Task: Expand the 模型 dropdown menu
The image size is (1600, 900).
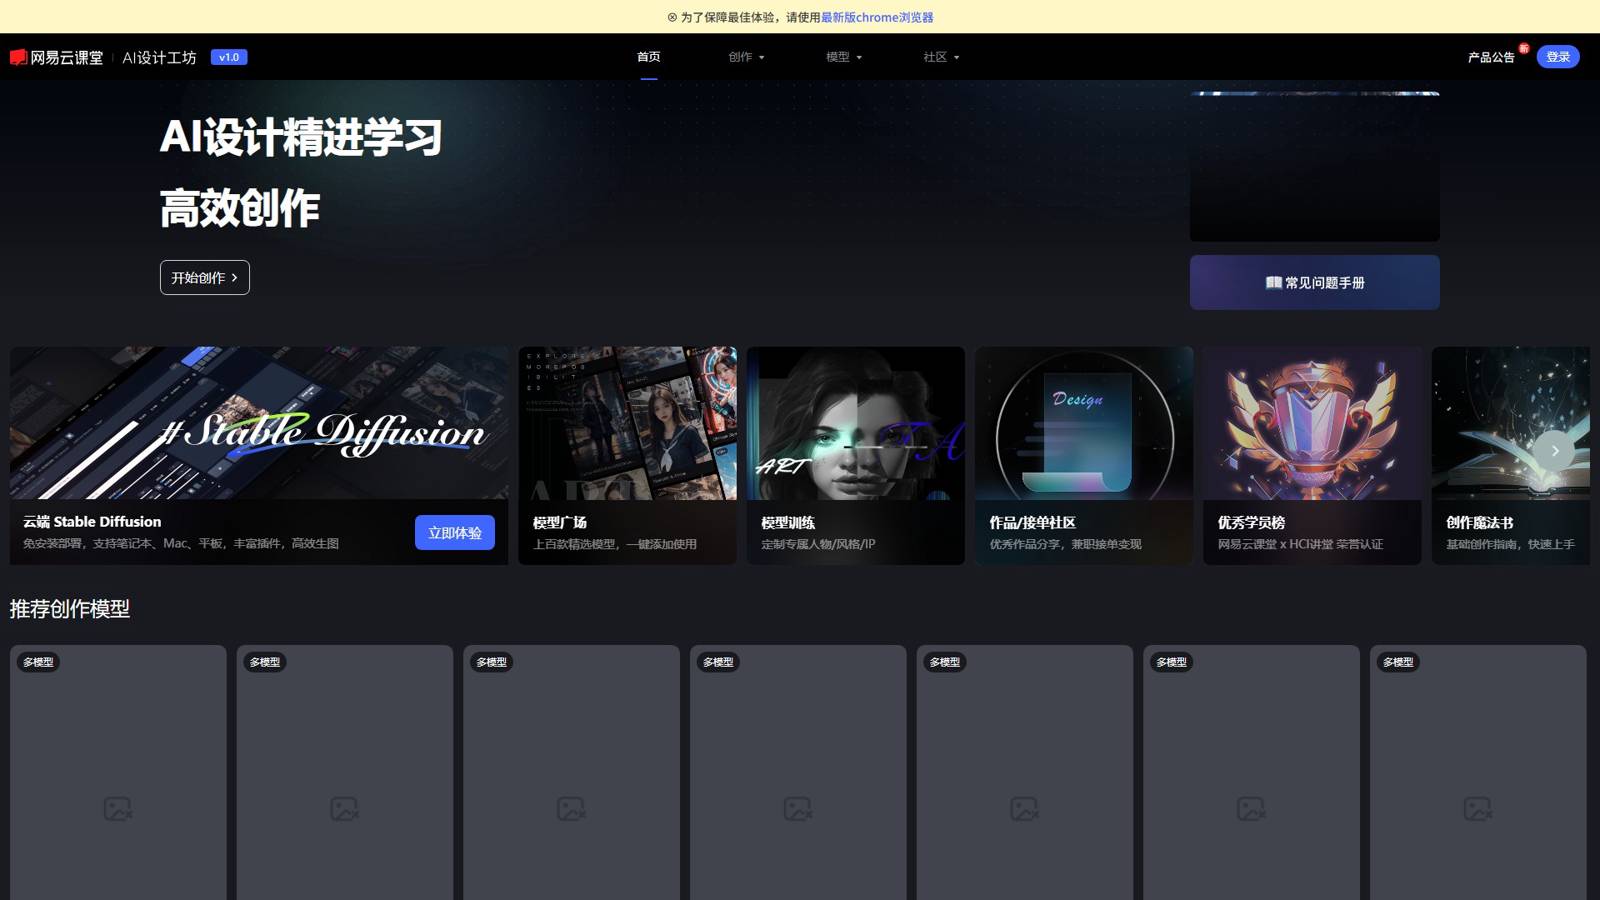Action: [x=844, y=57]
